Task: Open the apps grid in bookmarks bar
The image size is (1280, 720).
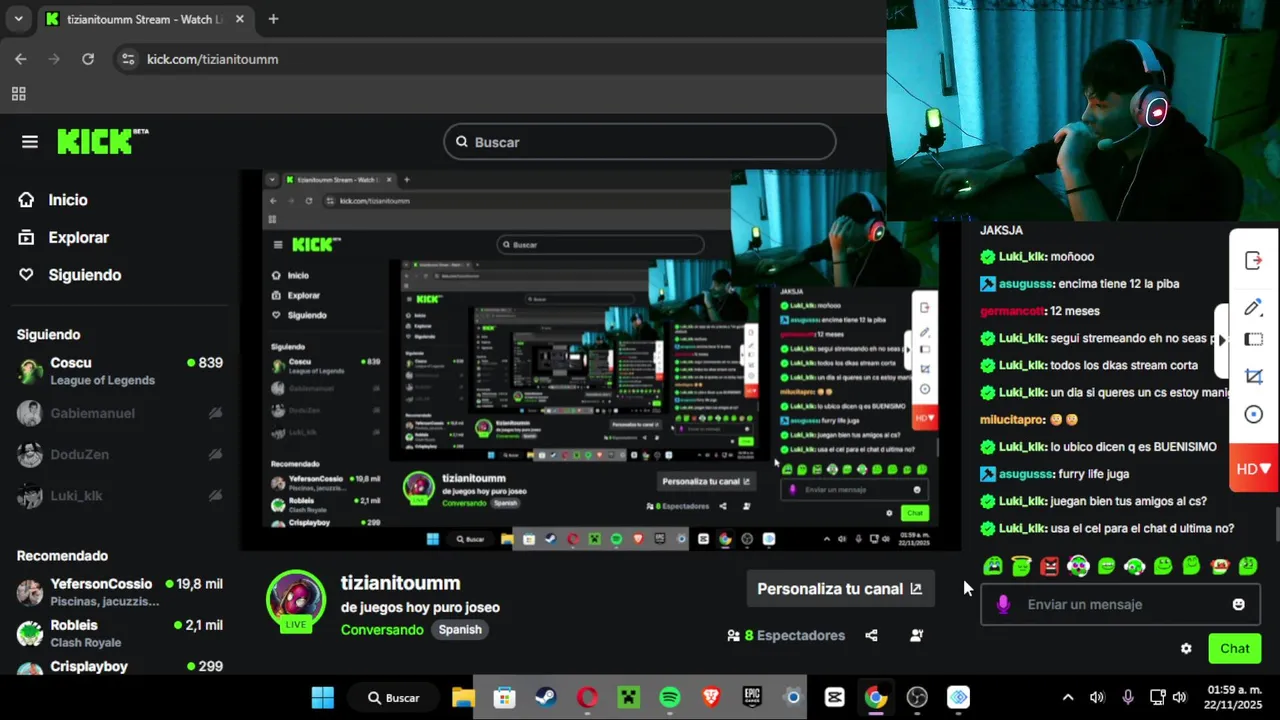Action: click(x=18, y=94)
